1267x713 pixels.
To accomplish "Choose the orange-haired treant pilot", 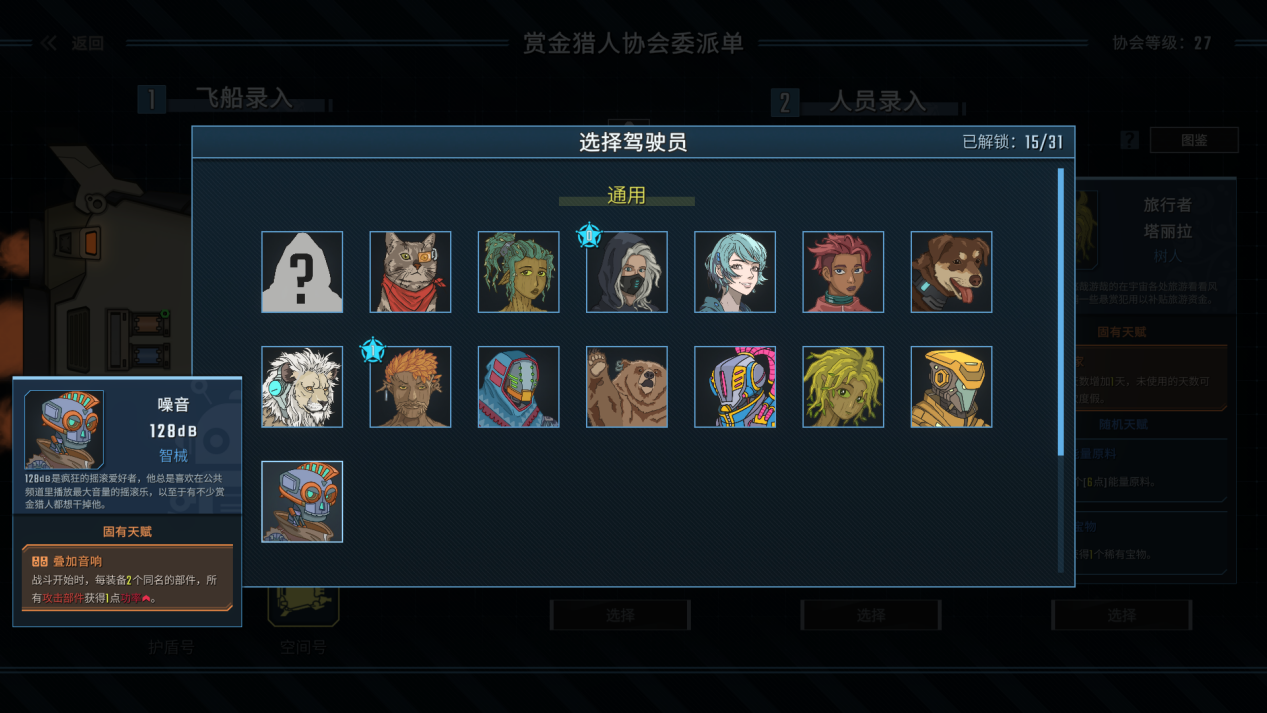I will (410, 387).
